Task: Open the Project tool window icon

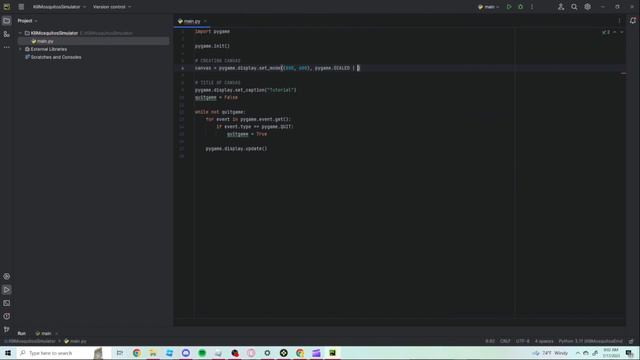Action: pyautogui.click(x=7, y=21)
